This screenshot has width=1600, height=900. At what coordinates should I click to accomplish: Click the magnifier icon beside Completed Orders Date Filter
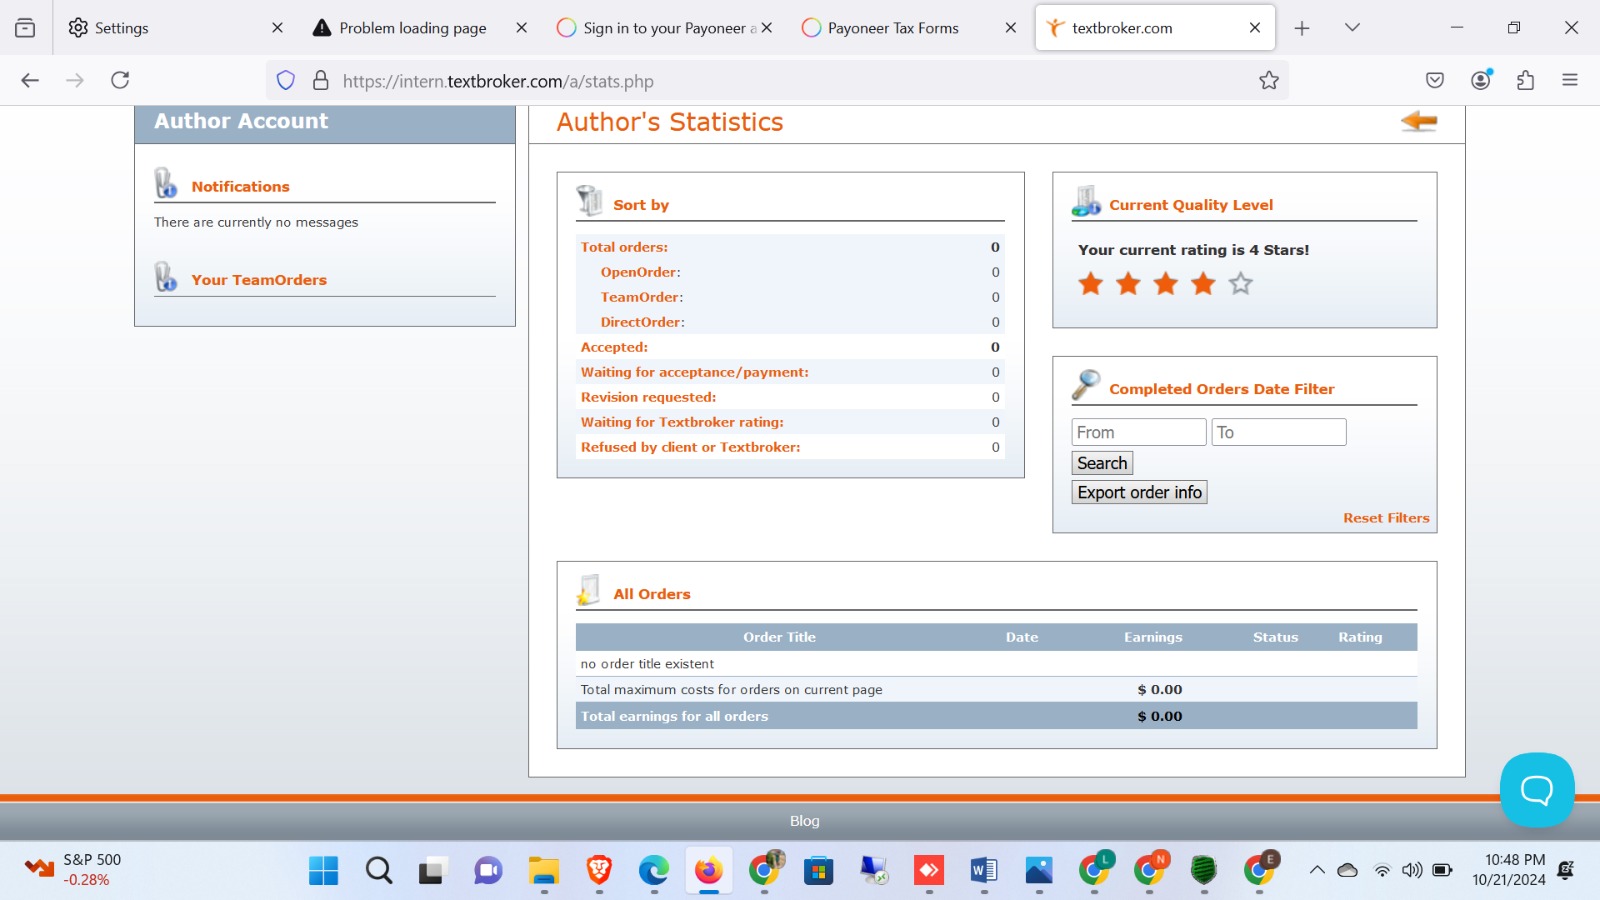coord(1086,385)
